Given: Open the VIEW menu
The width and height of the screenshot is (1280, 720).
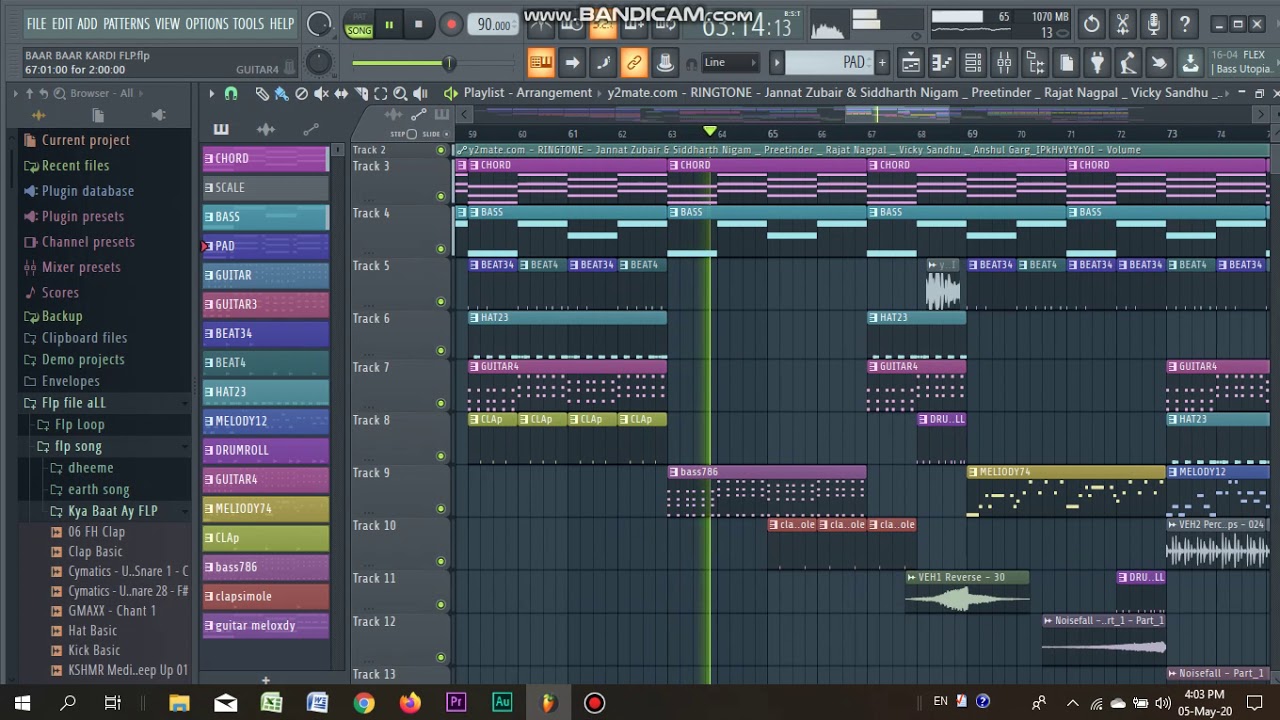Looking at the screenshot, I should (167, 24).
